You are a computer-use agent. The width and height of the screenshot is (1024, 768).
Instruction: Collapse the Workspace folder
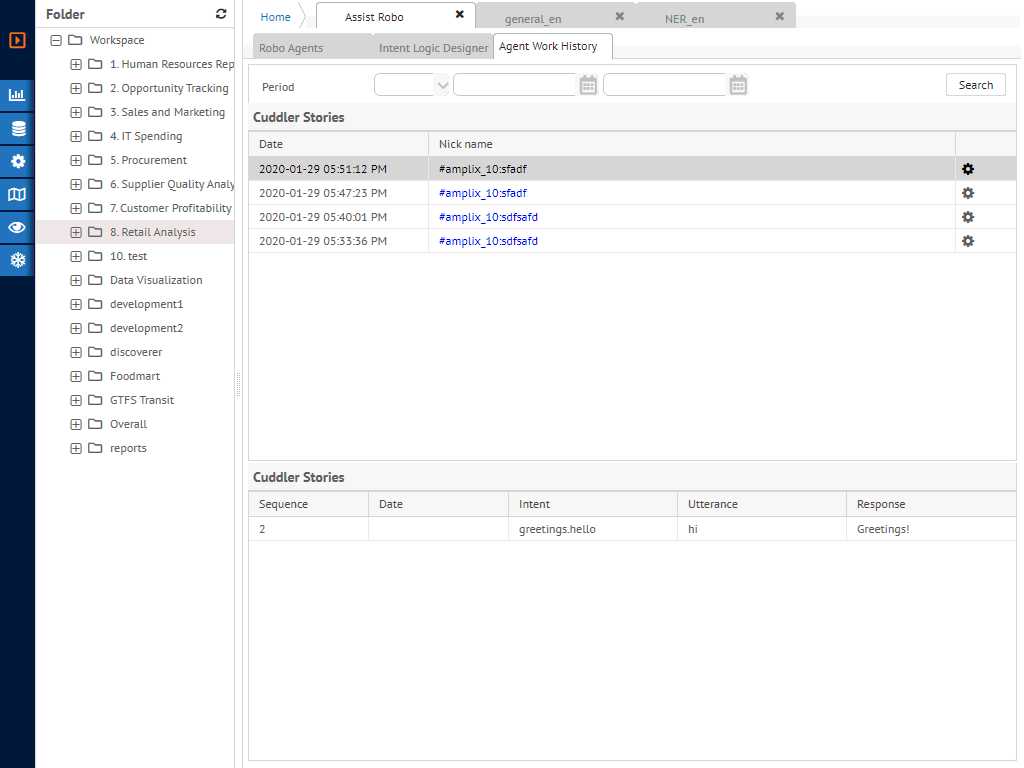(56, 40)
